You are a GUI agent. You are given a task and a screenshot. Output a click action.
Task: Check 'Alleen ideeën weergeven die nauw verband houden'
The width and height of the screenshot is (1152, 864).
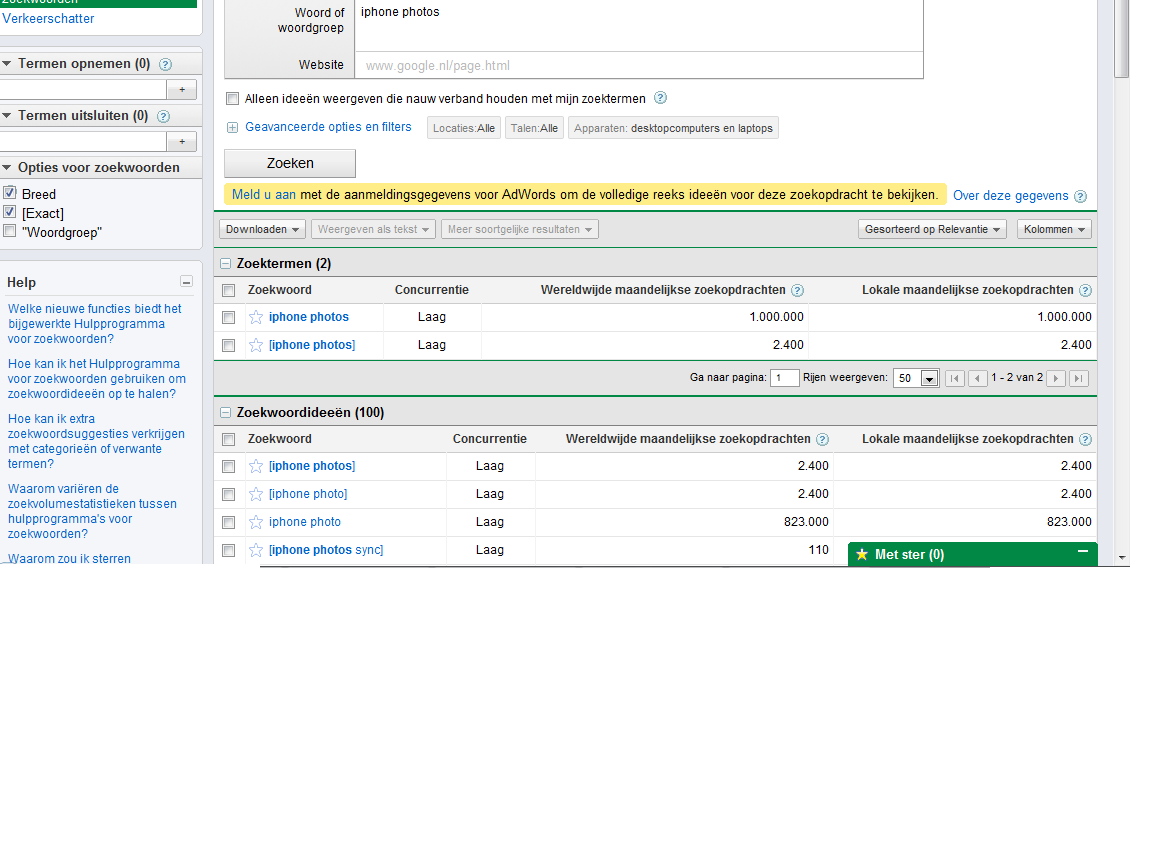[x=233, y=98]
